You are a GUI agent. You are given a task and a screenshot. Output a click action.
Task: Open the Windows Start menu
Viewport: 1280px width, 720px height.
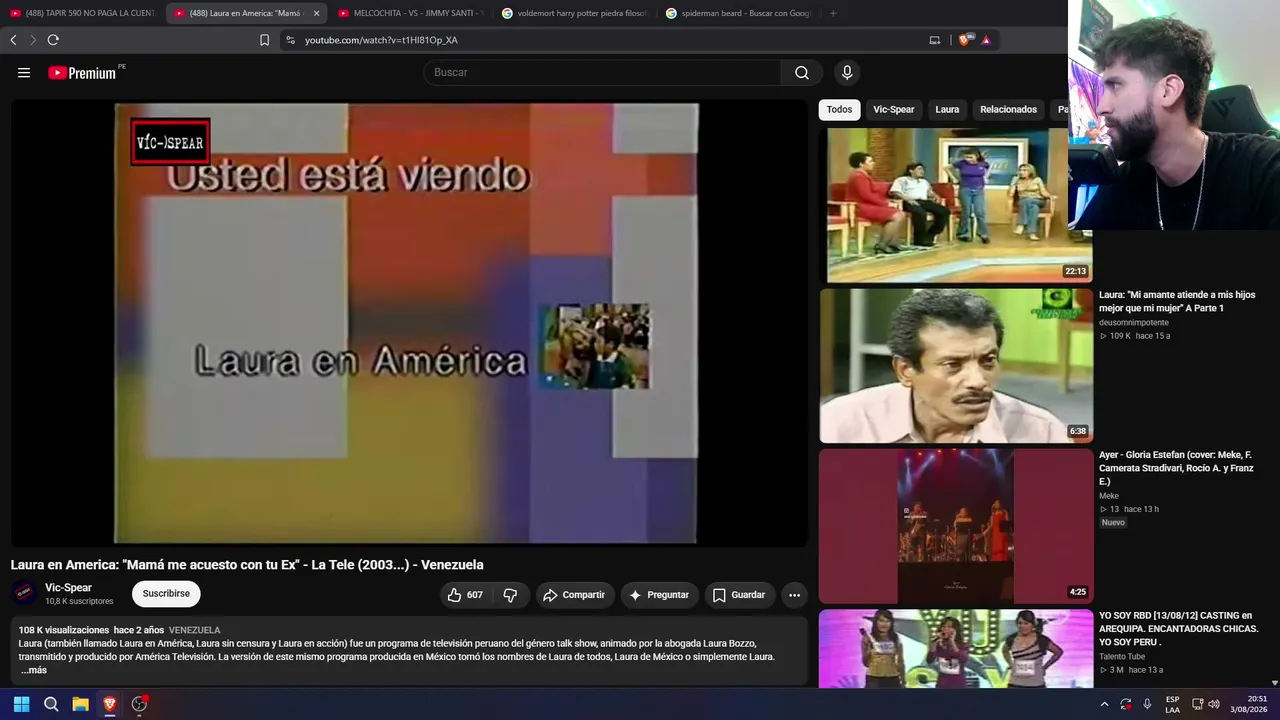tap(21, 704)
